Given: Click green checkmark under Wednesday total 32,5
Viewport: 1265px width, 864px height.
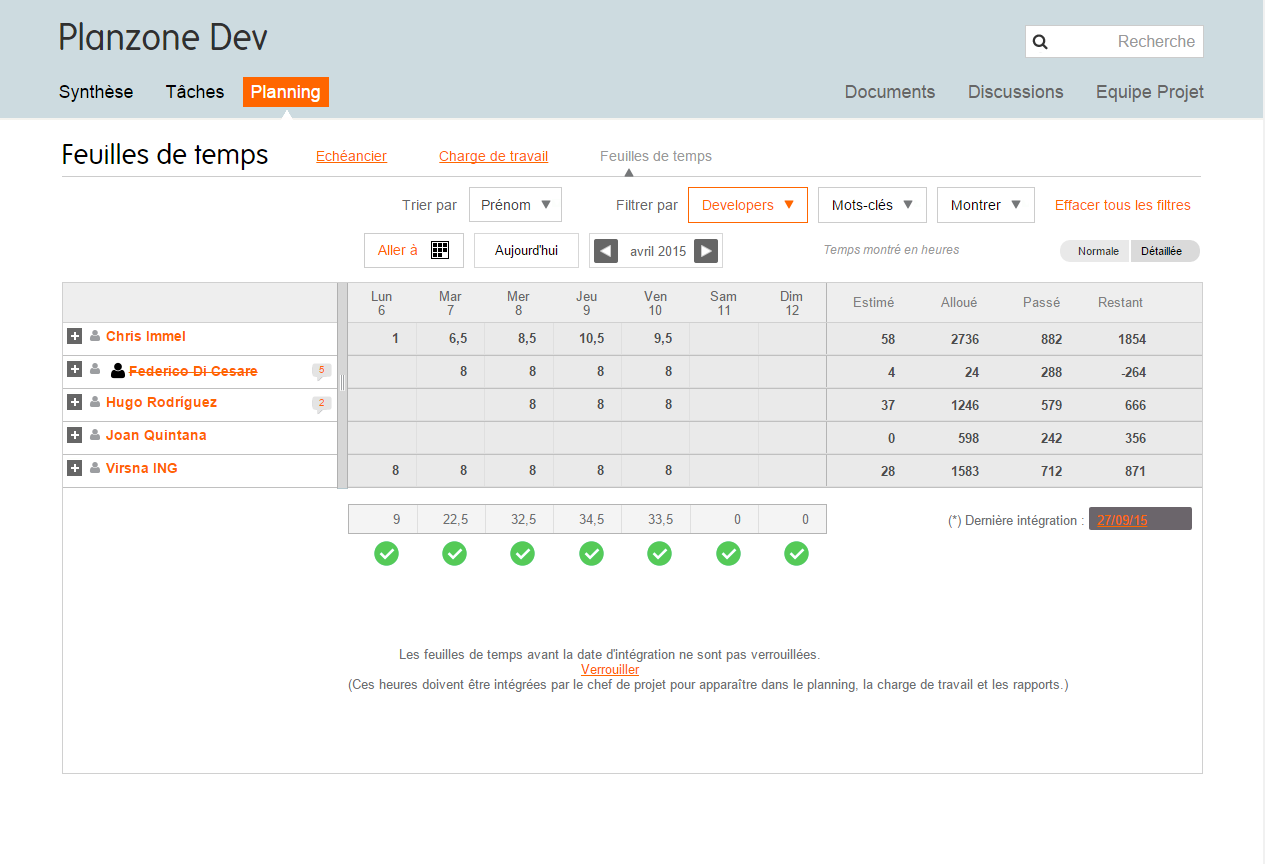Looking at the screenshot, I should pyautogui.click(x=522, y=553).
